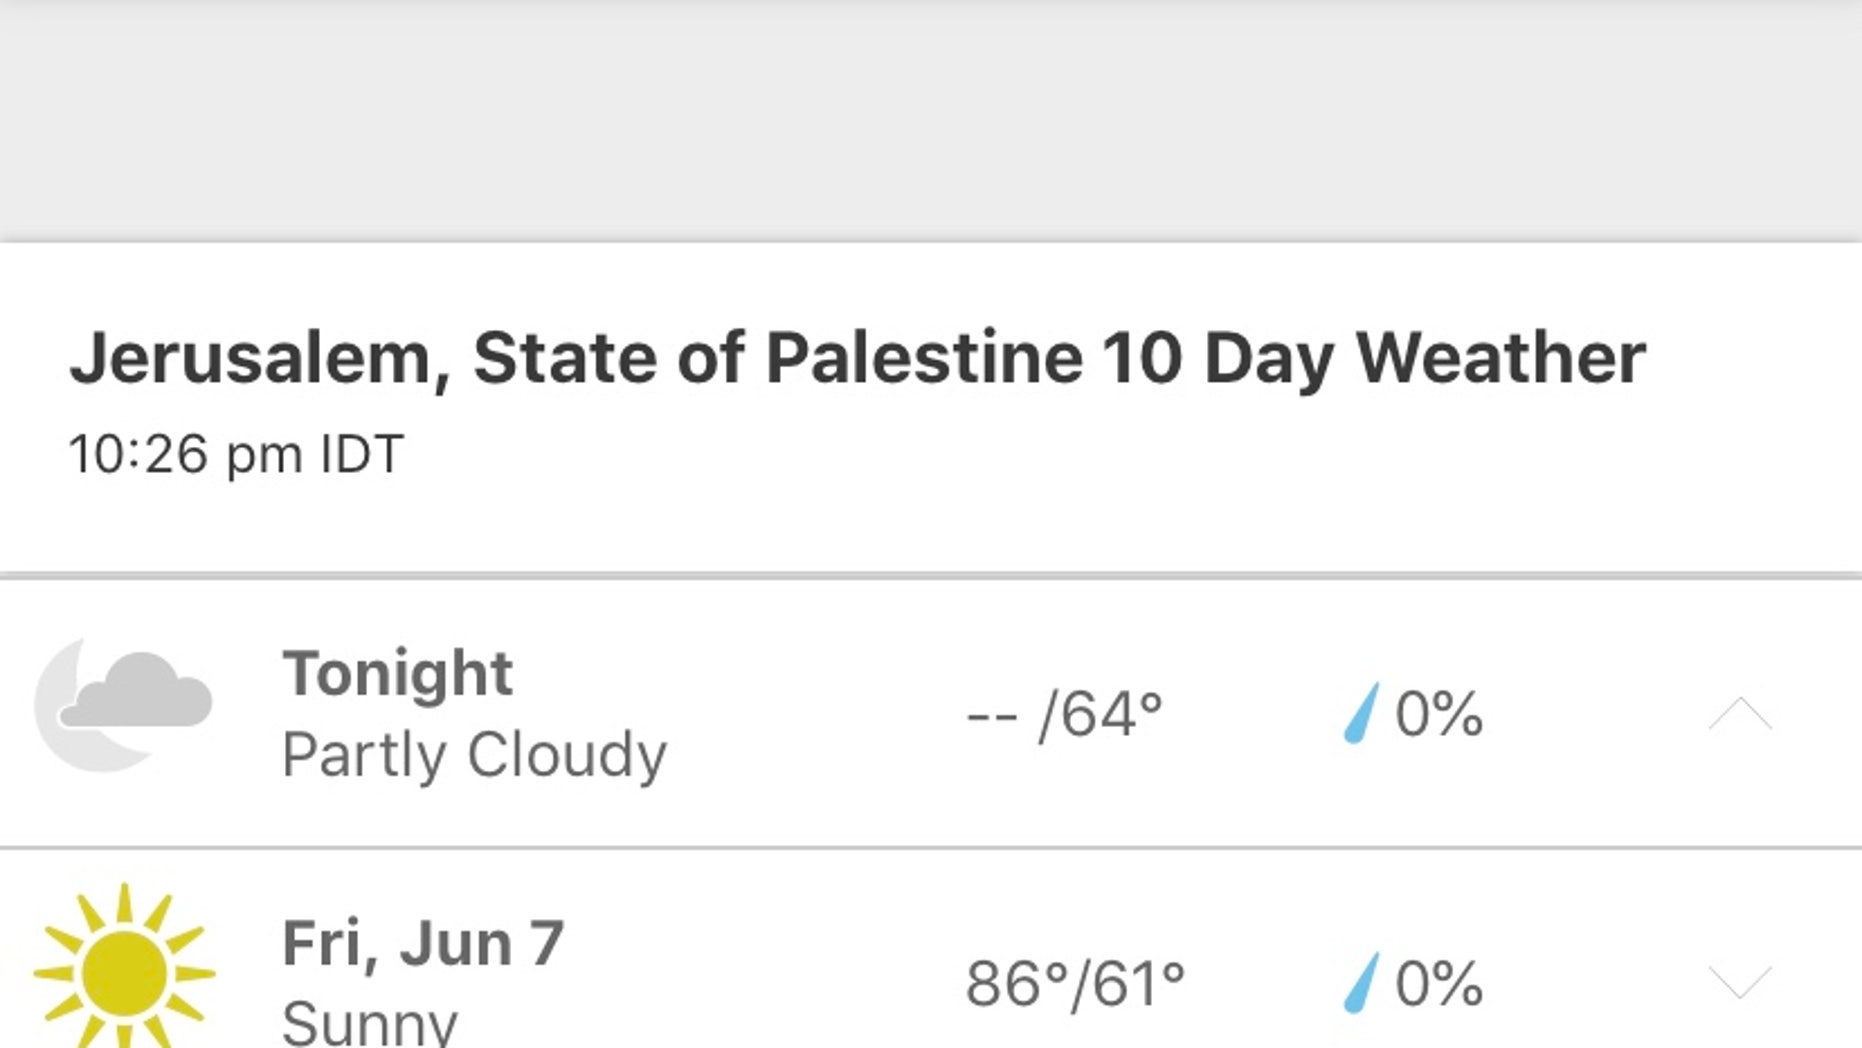1862x1048 pixels.
Task: Open the Fri, Jun 7 forecast label
Action: click(x=424, y=943)
